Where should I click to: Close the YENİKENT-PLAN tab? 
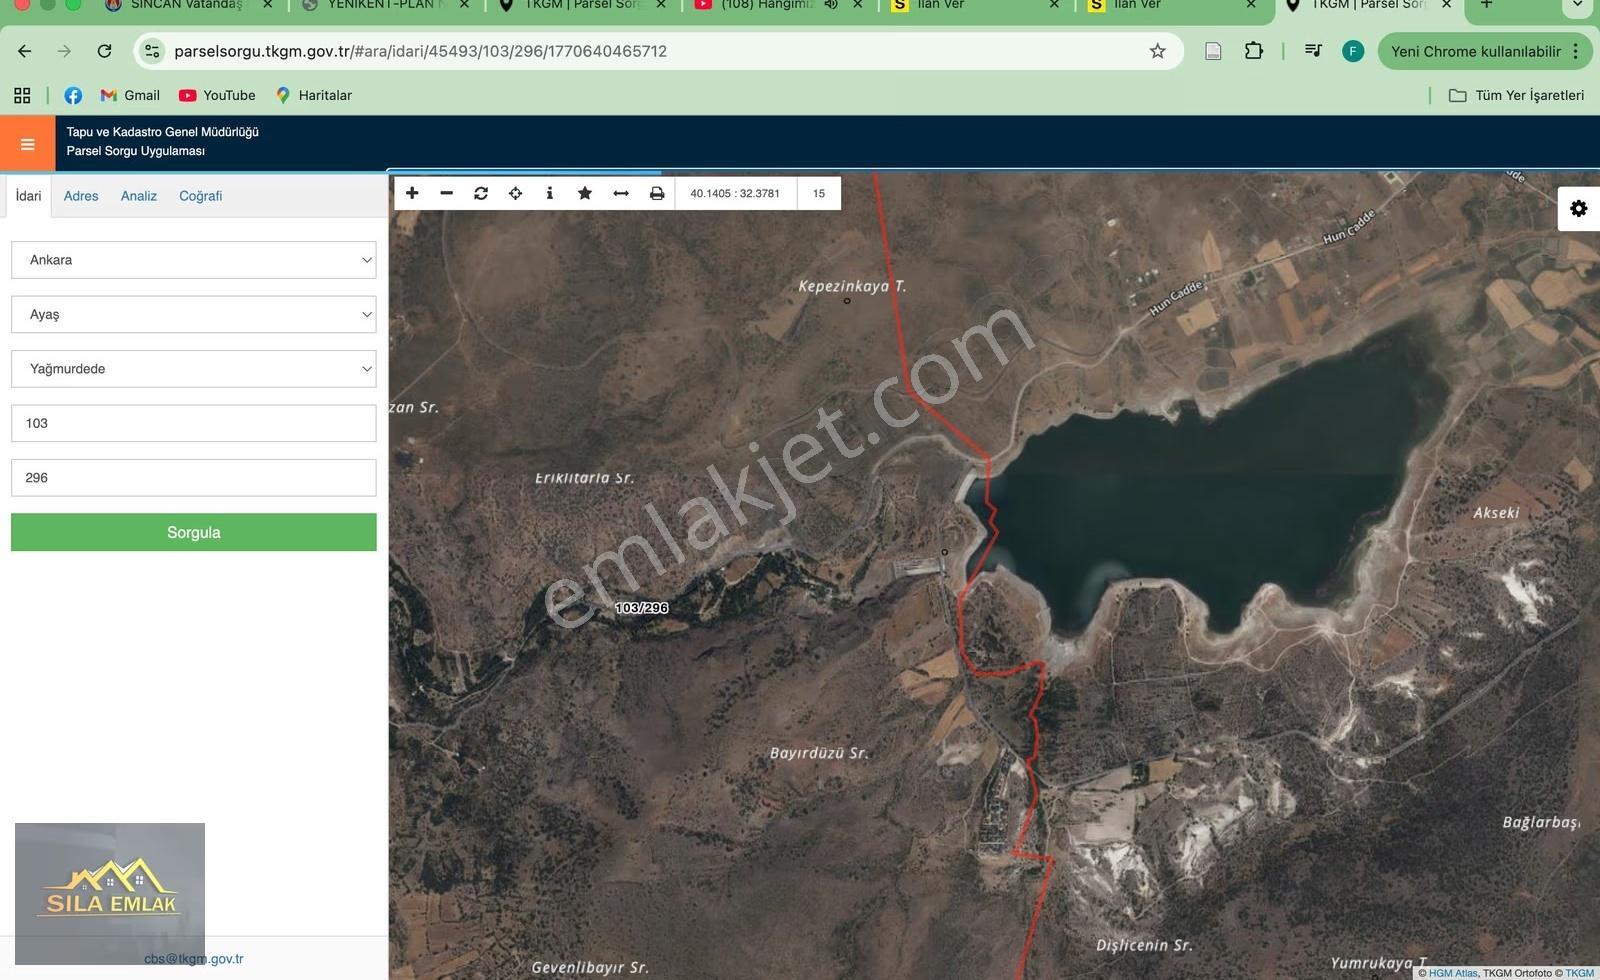[x=464, y=5]
